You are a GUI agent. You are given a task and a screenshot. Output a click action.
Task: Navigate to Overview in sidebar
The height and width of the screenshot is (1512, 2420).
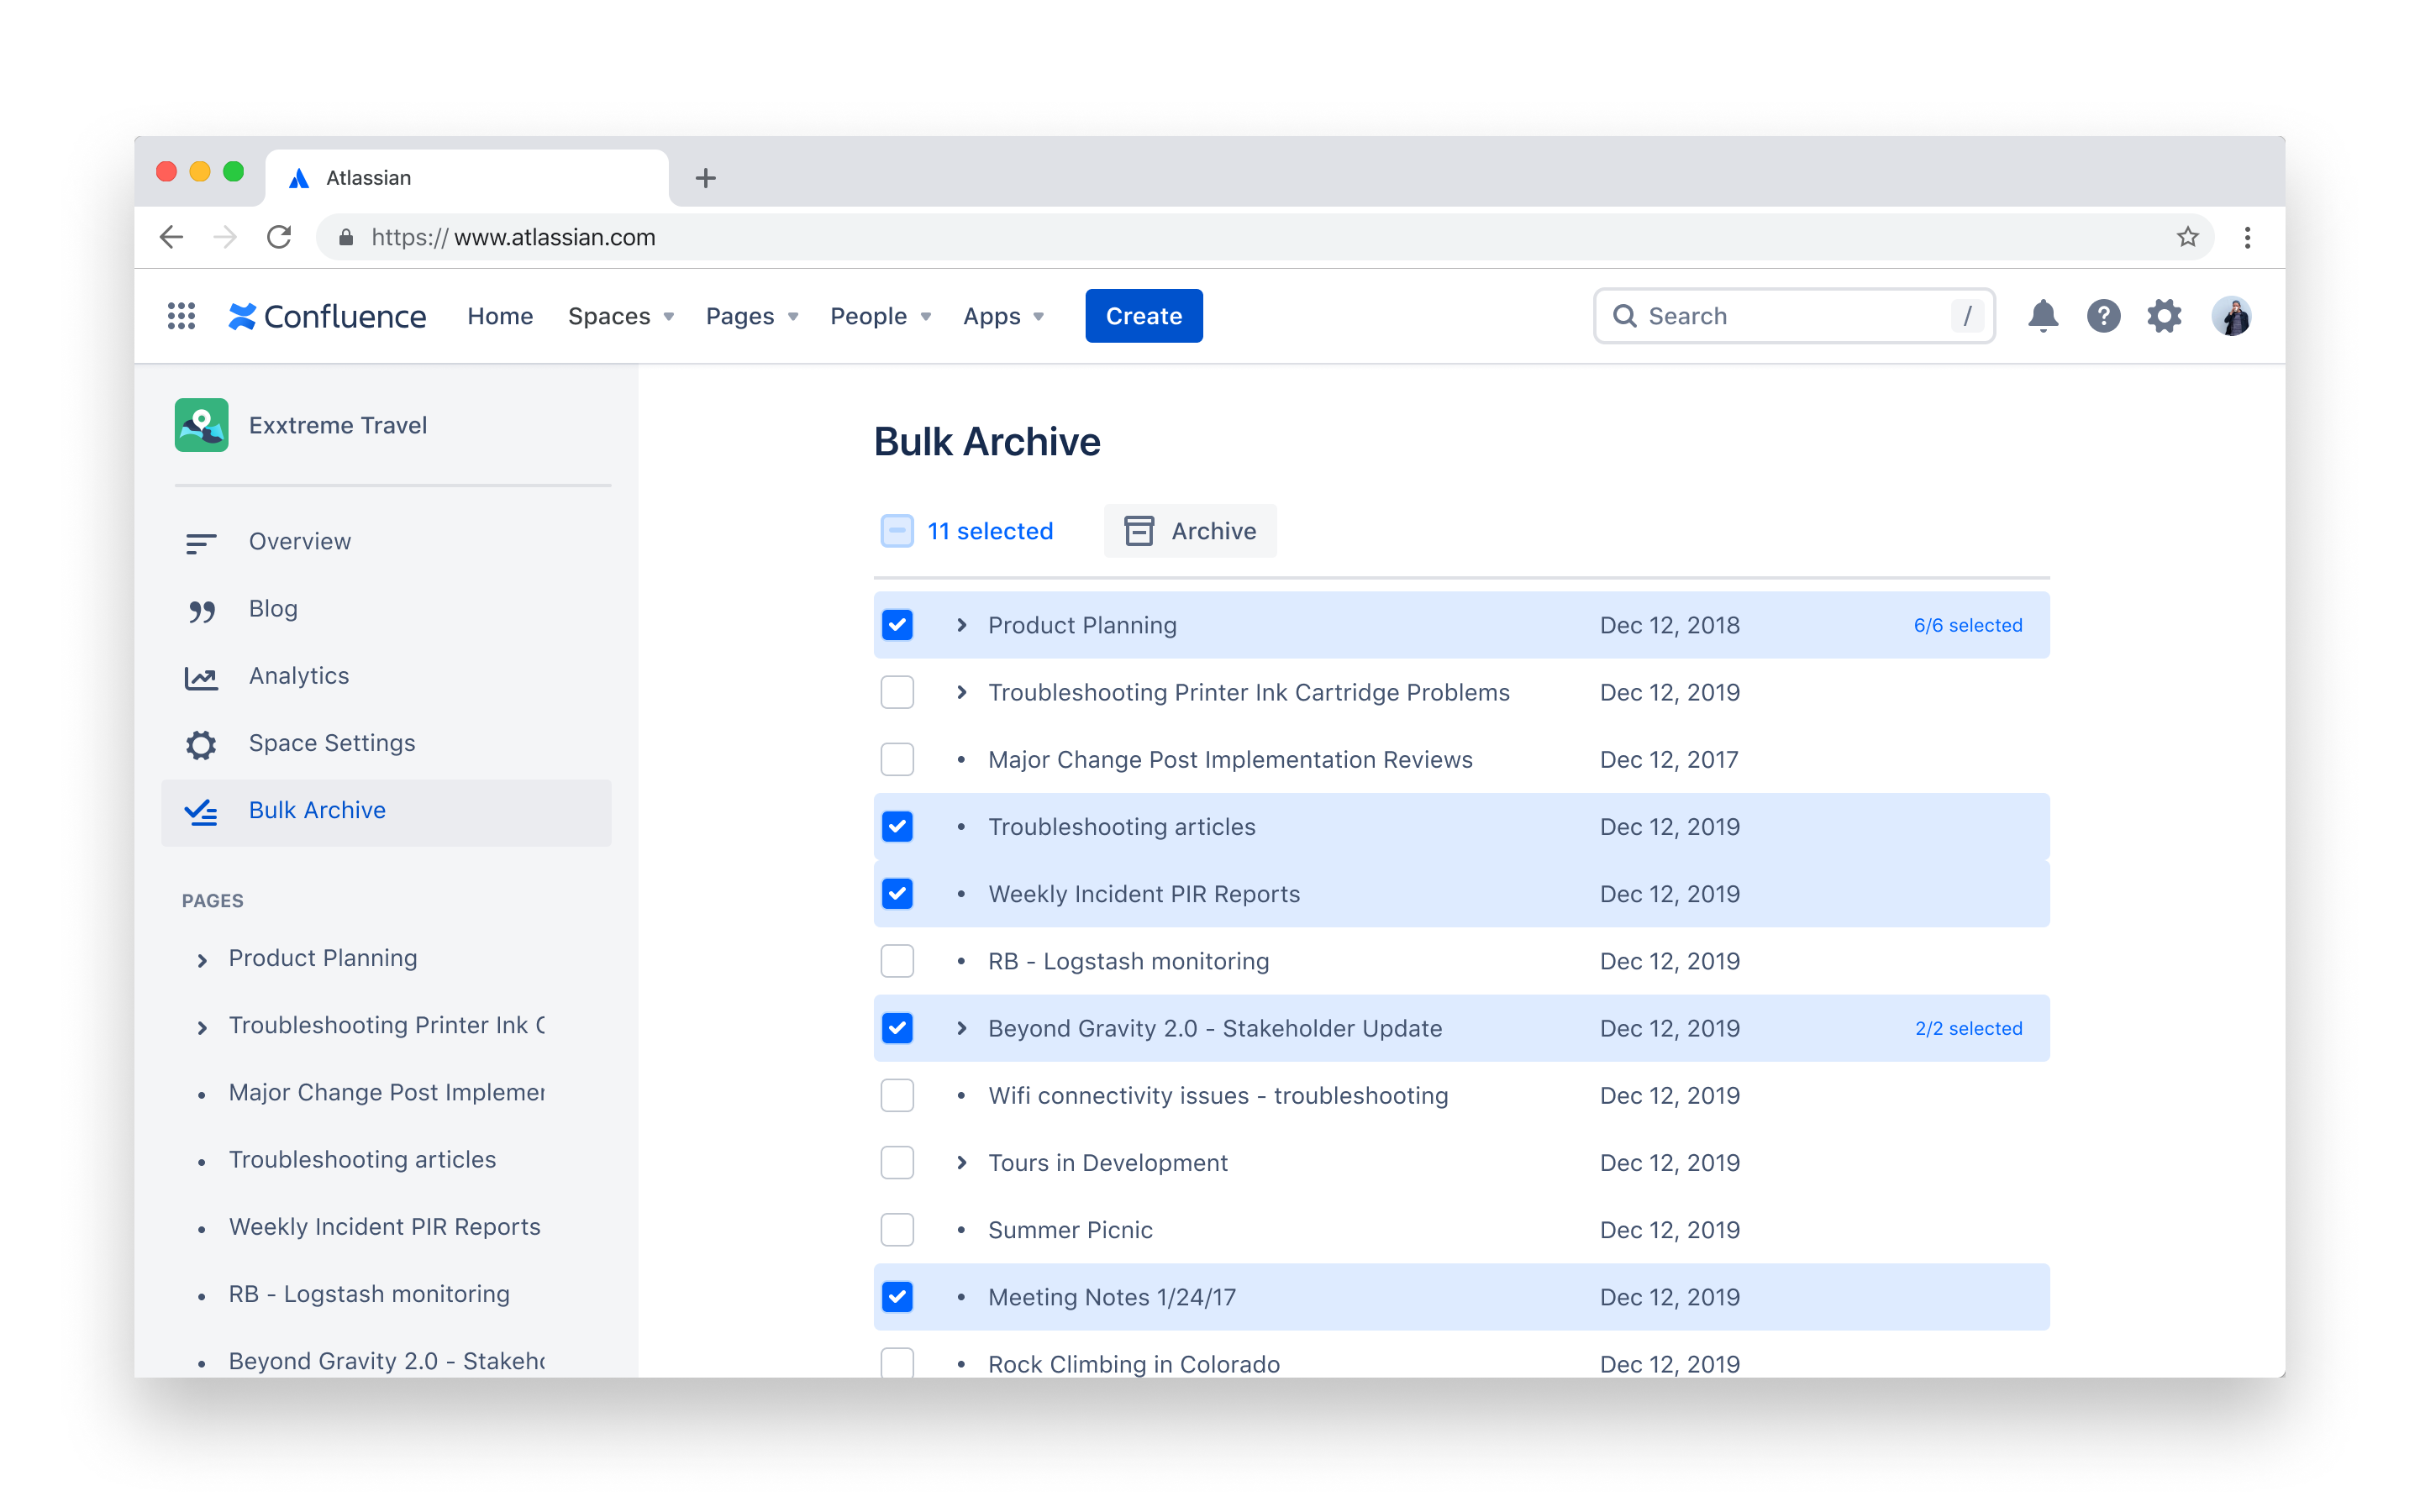pos(298,540)
